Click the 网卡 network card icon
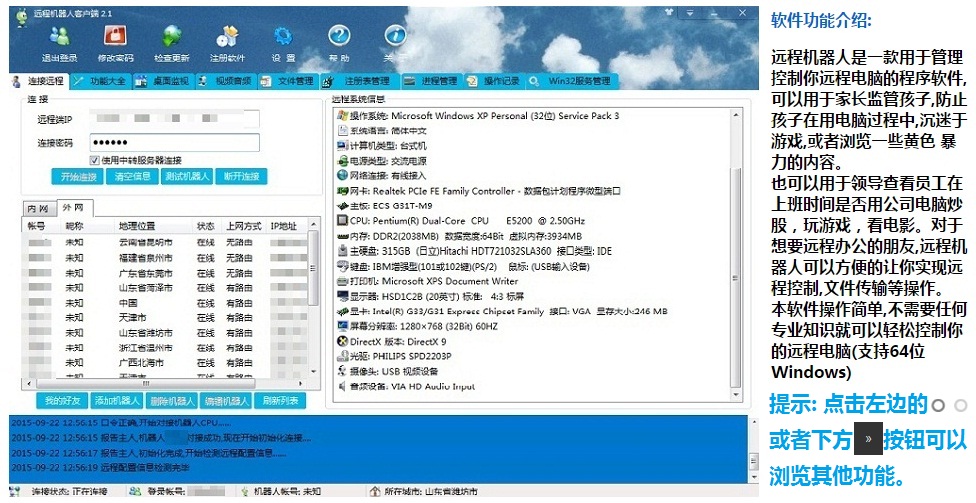The width and height of the screenshot is (976, 503). pos(342,190)
